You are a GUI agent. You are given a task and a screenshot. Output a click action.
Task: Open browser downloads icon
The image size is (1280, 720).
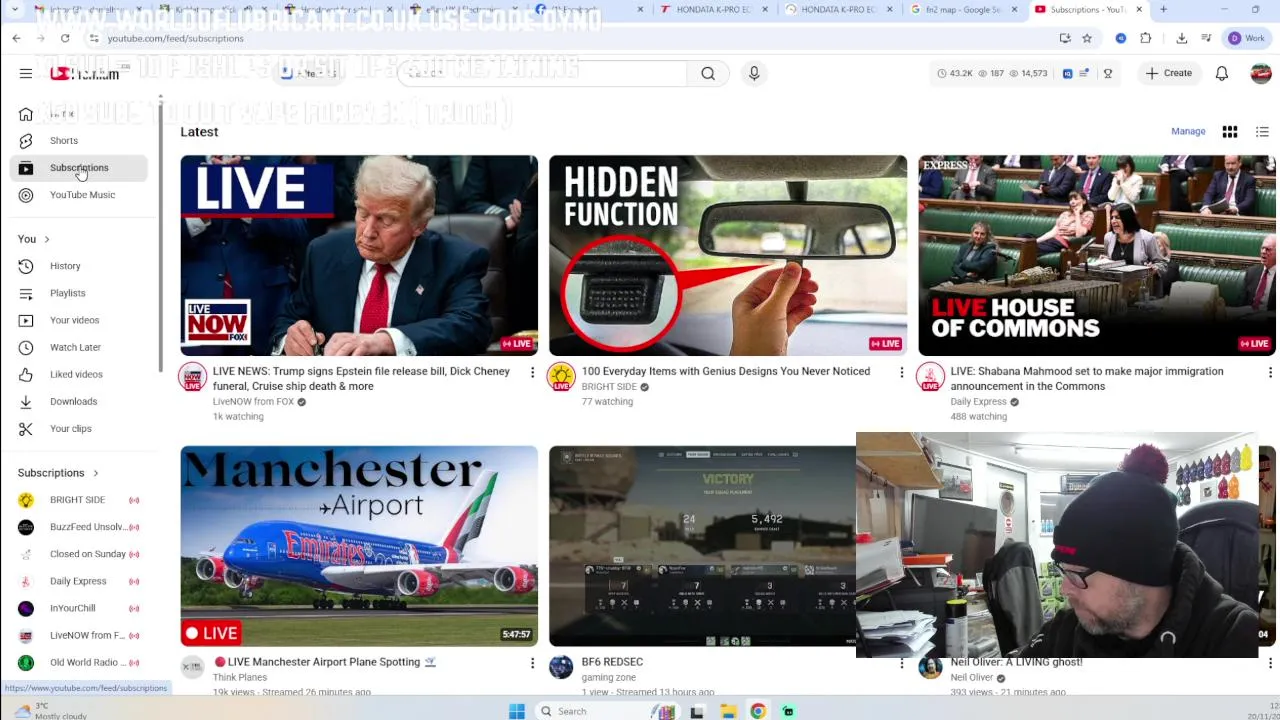pyautogui.click(x=1182, y=38)
